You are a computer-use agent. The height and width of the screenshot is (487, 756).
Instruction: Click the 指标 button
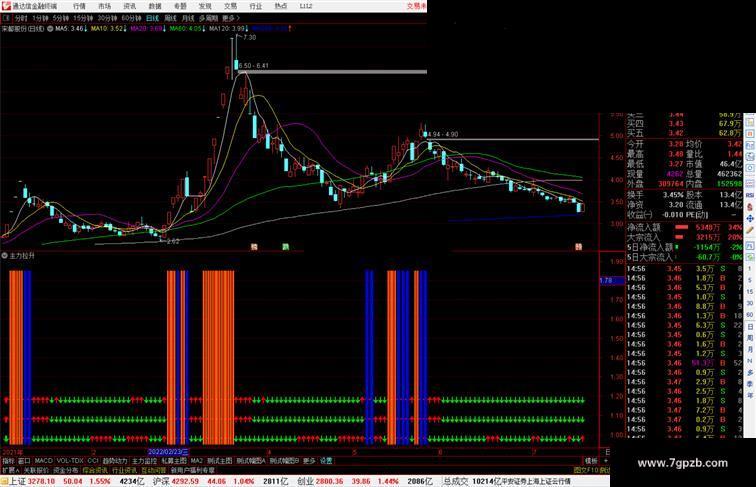pos(8,461)
